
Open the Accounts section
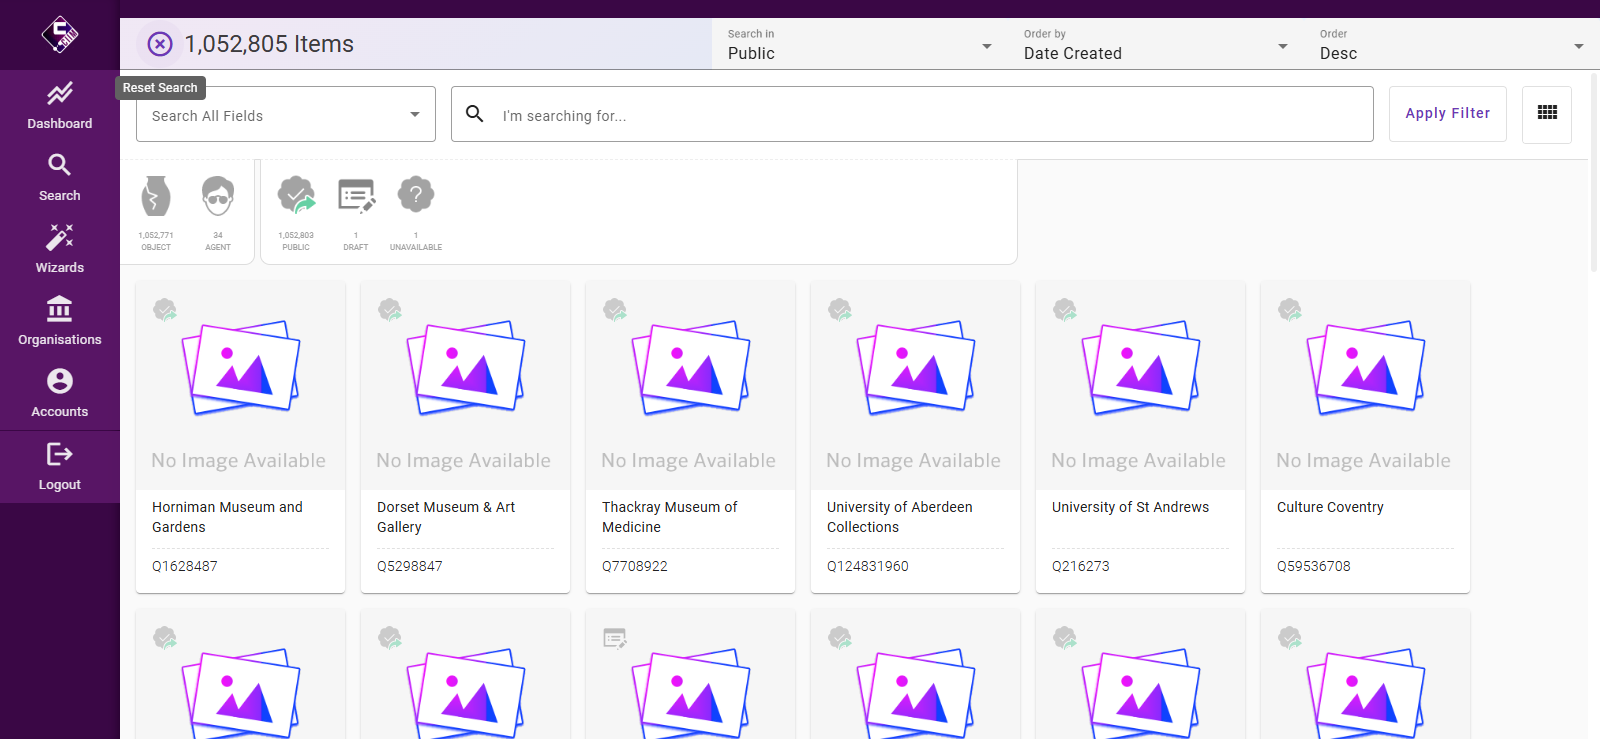(60, 393)
